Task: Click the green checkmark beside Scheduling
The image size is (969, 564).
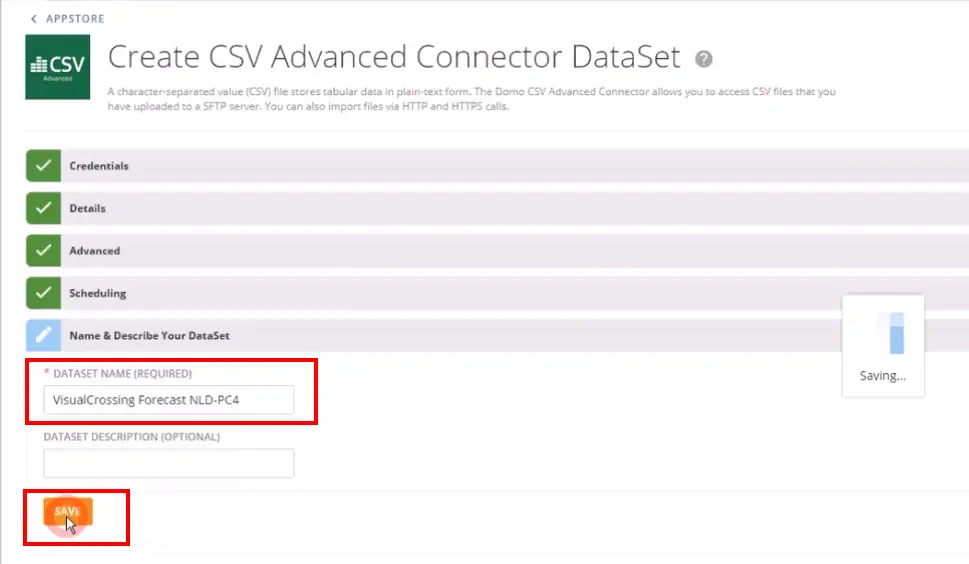Action: [42, 294]
